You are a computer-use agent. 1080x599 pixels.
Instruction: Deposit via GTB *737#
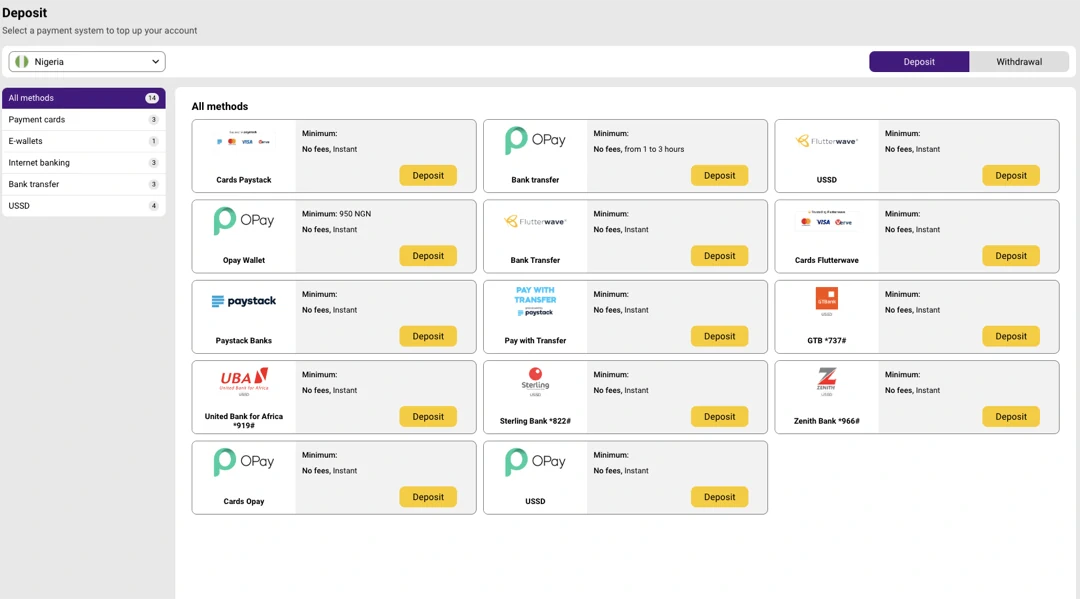point(1010,336)
